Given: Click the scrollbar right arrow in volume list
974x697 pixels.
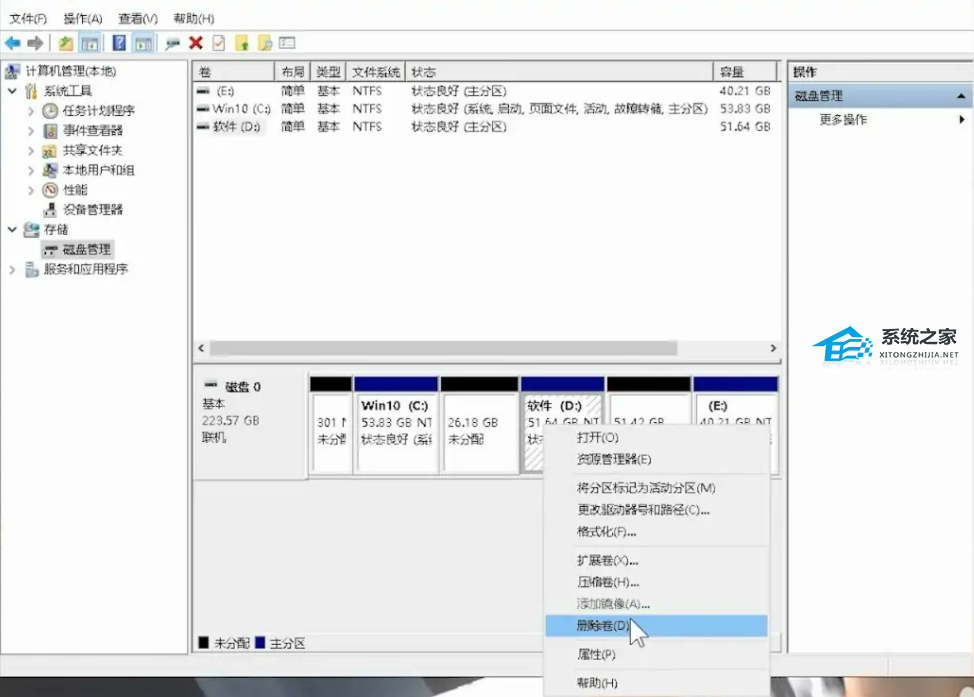Looking at the screenshot, I should click(x=773, y=348).
